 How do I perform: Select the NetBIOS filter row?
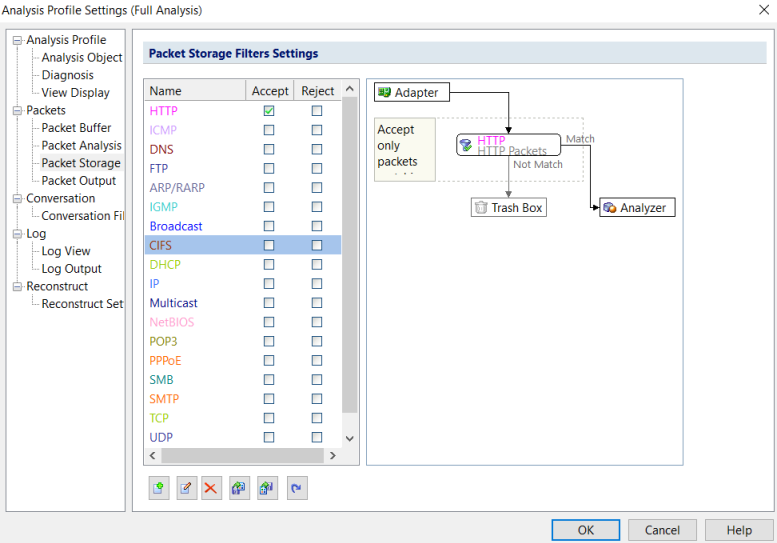point(243,322)
